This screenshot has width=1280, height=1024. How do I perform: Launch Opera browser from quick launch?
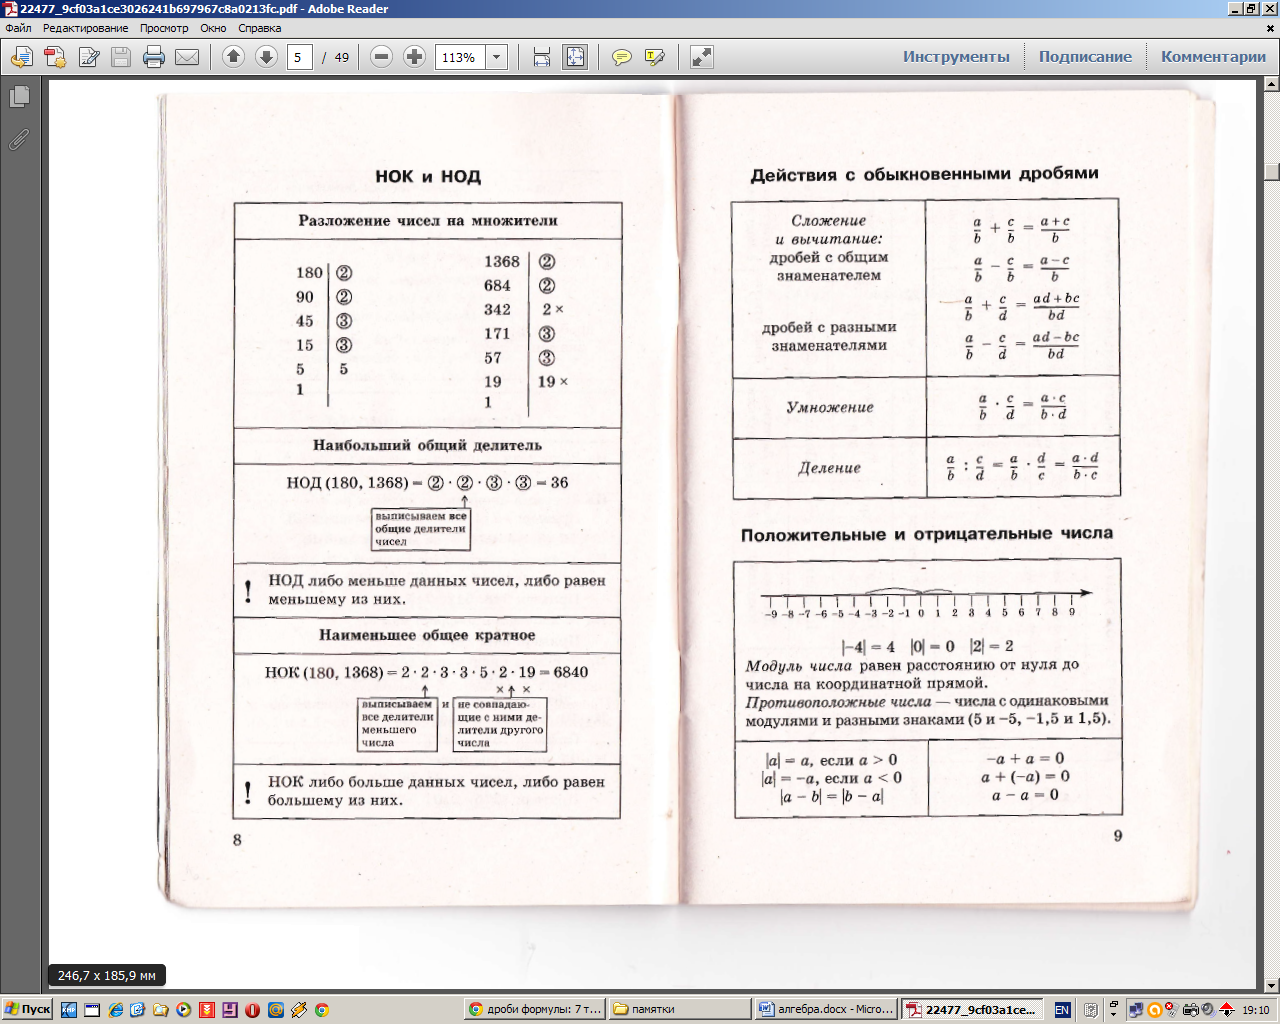[x=252, y=1010]
